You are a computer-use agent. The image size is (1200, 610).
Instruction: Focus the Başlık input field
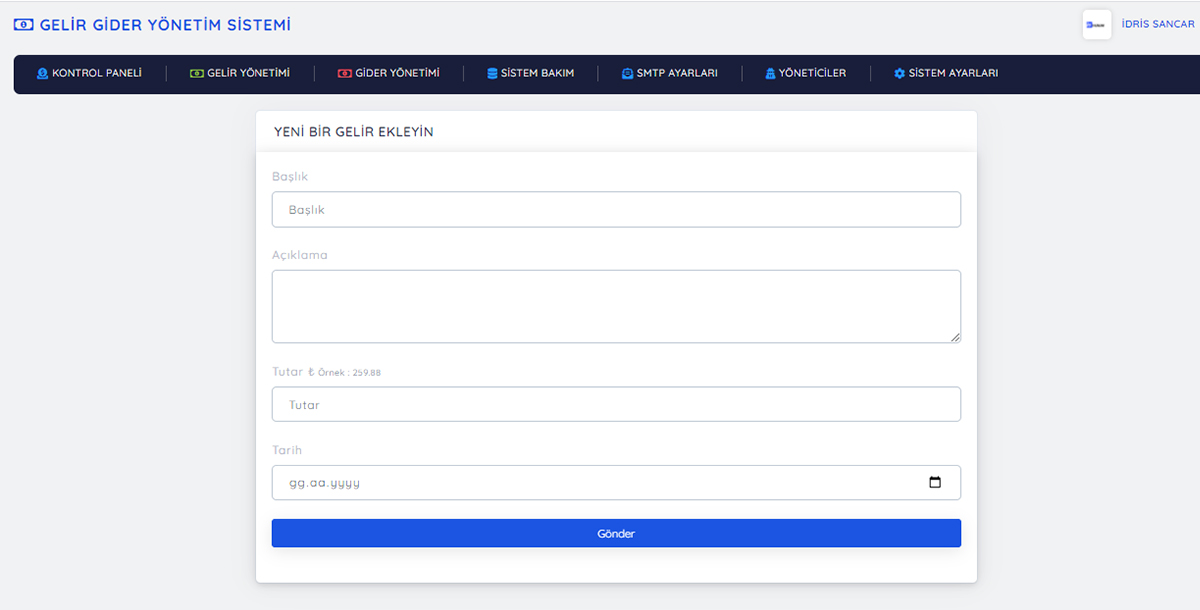coord(616,210)
